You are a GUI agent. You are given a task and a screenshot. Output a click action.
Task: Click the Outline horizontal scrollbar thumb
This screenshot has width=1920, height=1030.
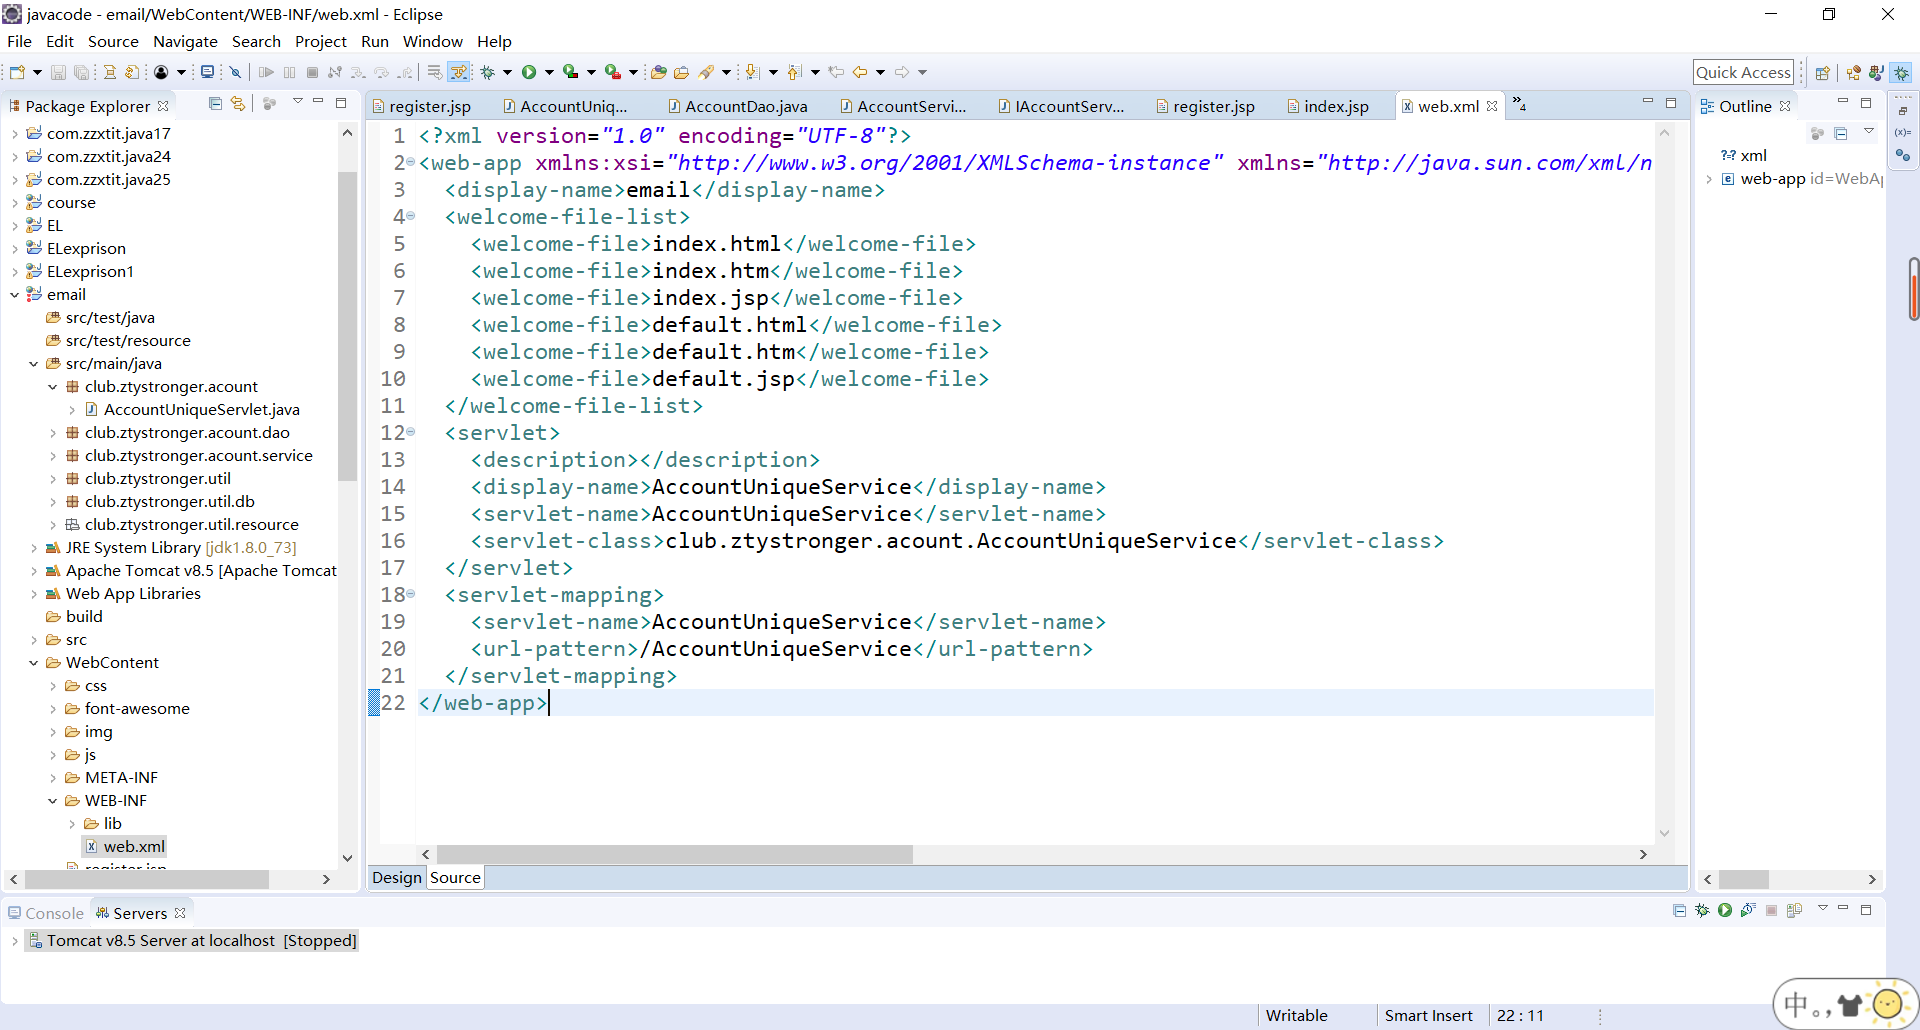[x=1744, y=879]
